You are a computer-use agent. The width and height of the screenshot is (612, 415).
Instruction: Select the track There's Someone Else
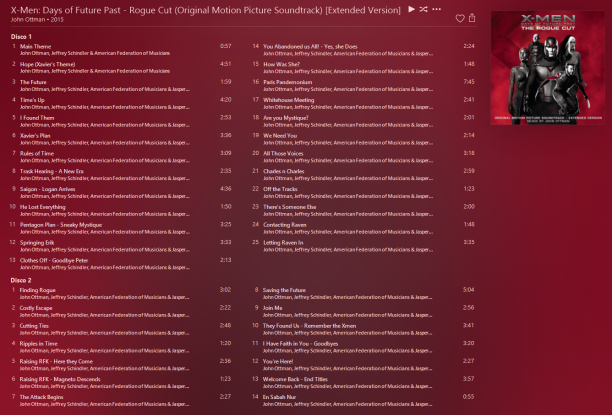(290, 207)
